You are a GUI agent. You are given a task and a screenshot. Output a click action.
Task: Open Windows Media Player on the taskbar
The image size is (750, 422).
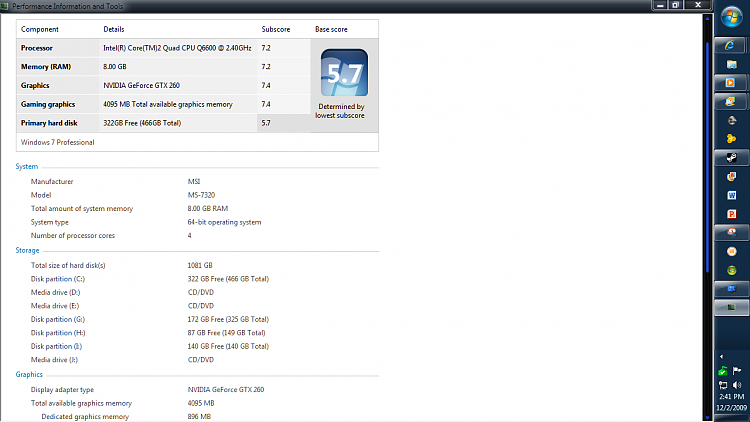click(x=731, y=83)
